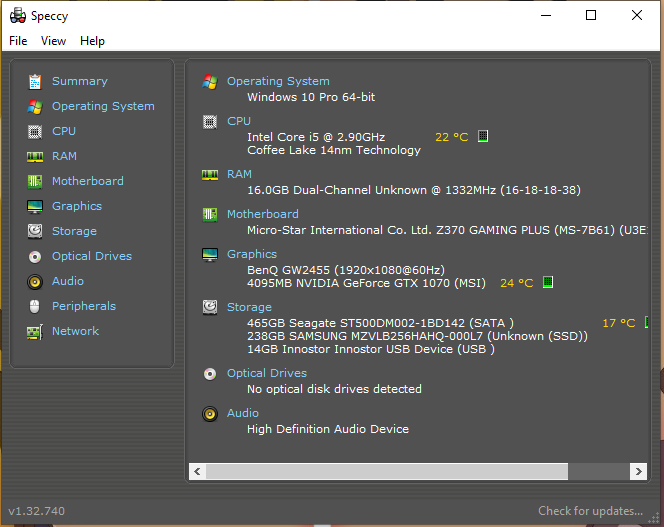Select Network in the sidebar
The width and height of the screenshot is (664, 527).
(x=75, y=331)
